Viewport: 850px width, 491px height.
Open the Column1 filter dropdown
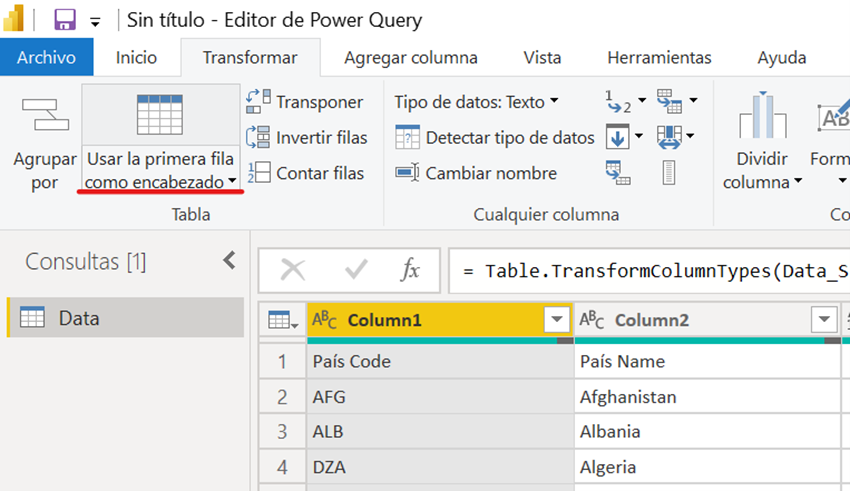556,319
